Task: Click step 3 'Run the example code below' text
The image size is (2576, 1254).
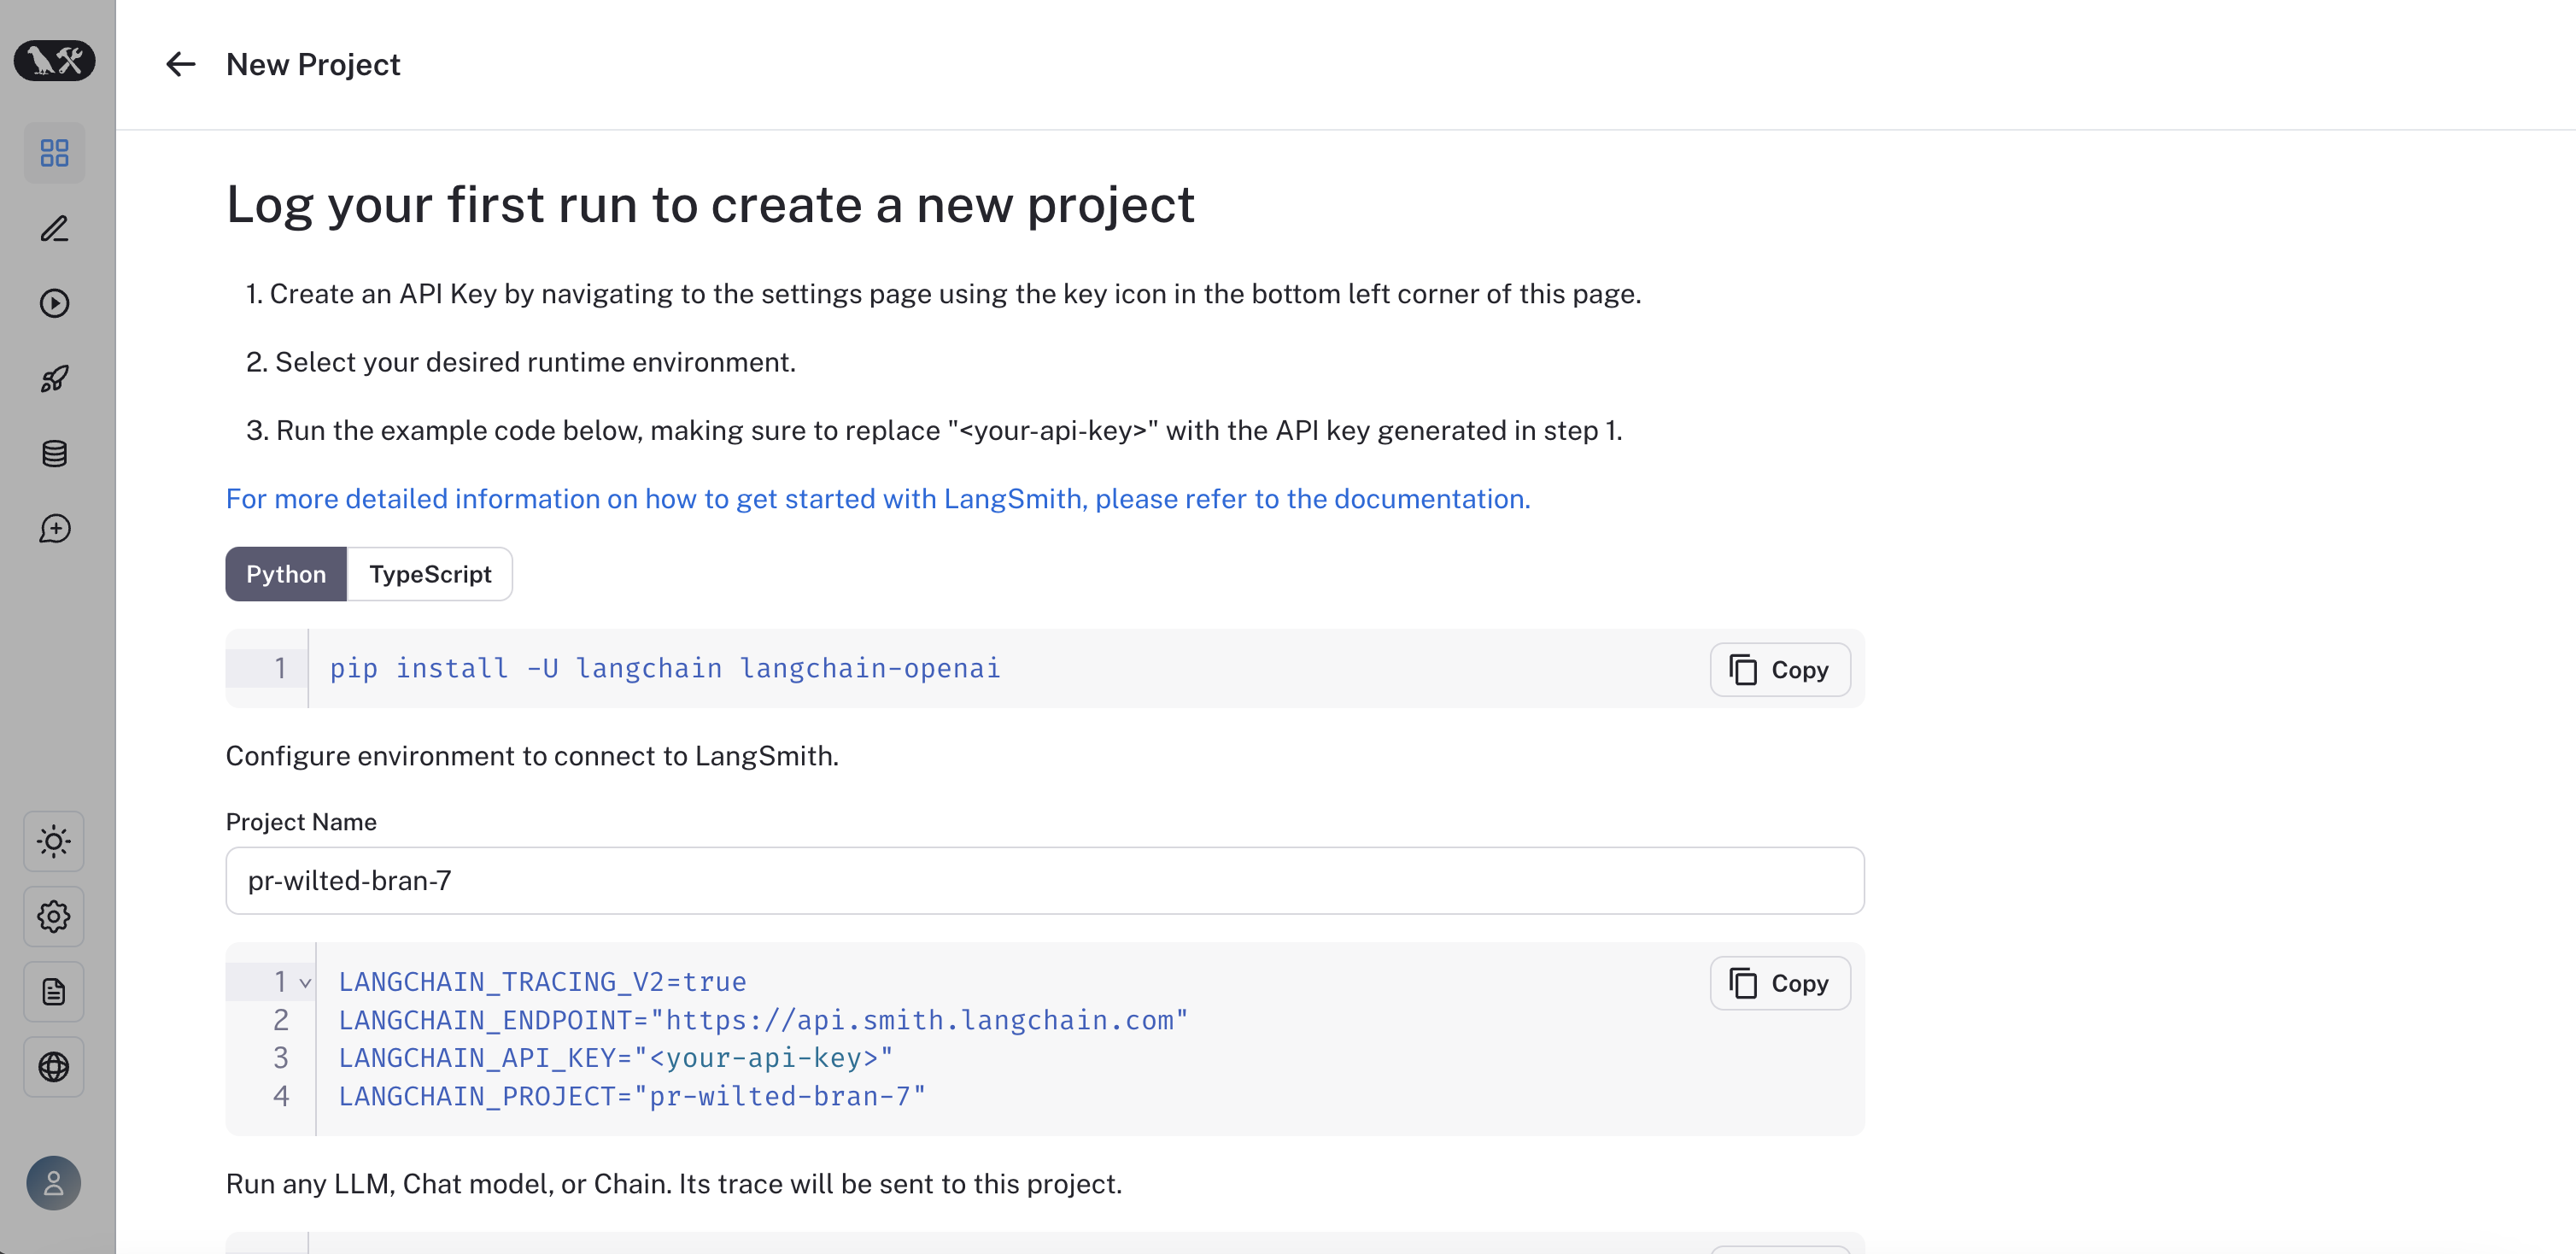Action: 934,431
